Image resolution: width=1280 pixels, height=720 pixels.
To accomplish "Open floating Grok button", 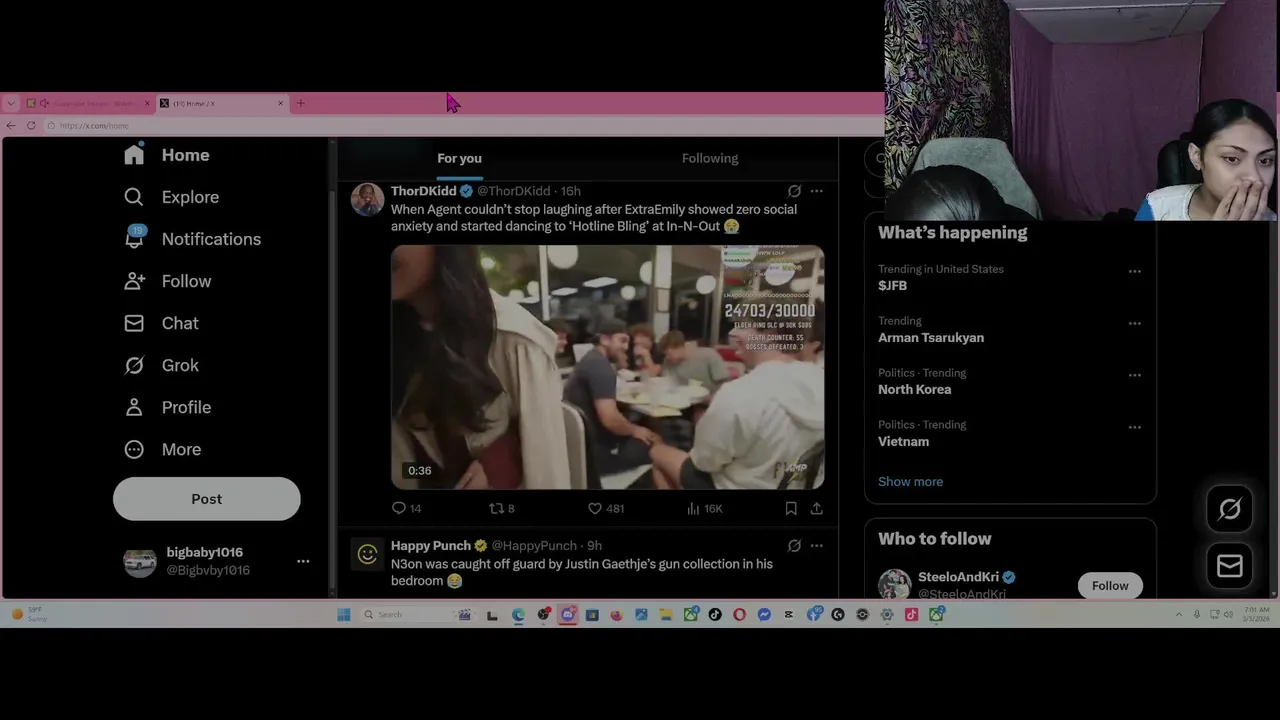I will coord(1229,509).
